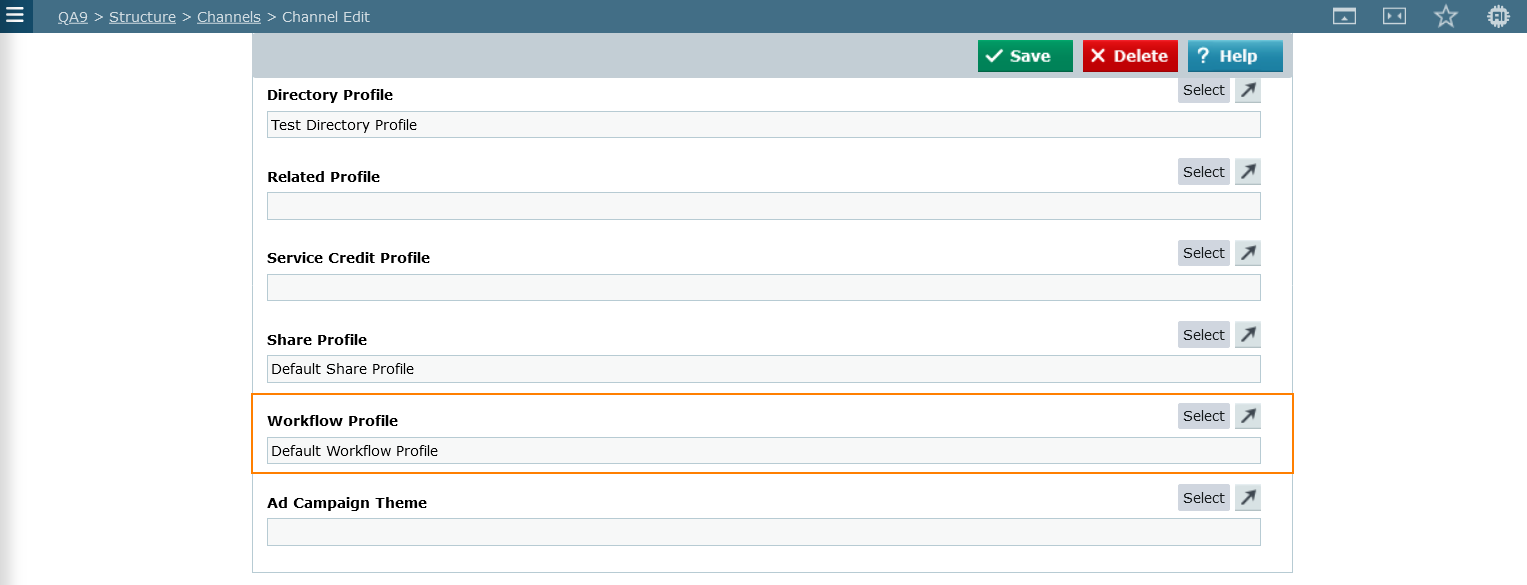Select a Workflow Profile

tap(1204, 416)
